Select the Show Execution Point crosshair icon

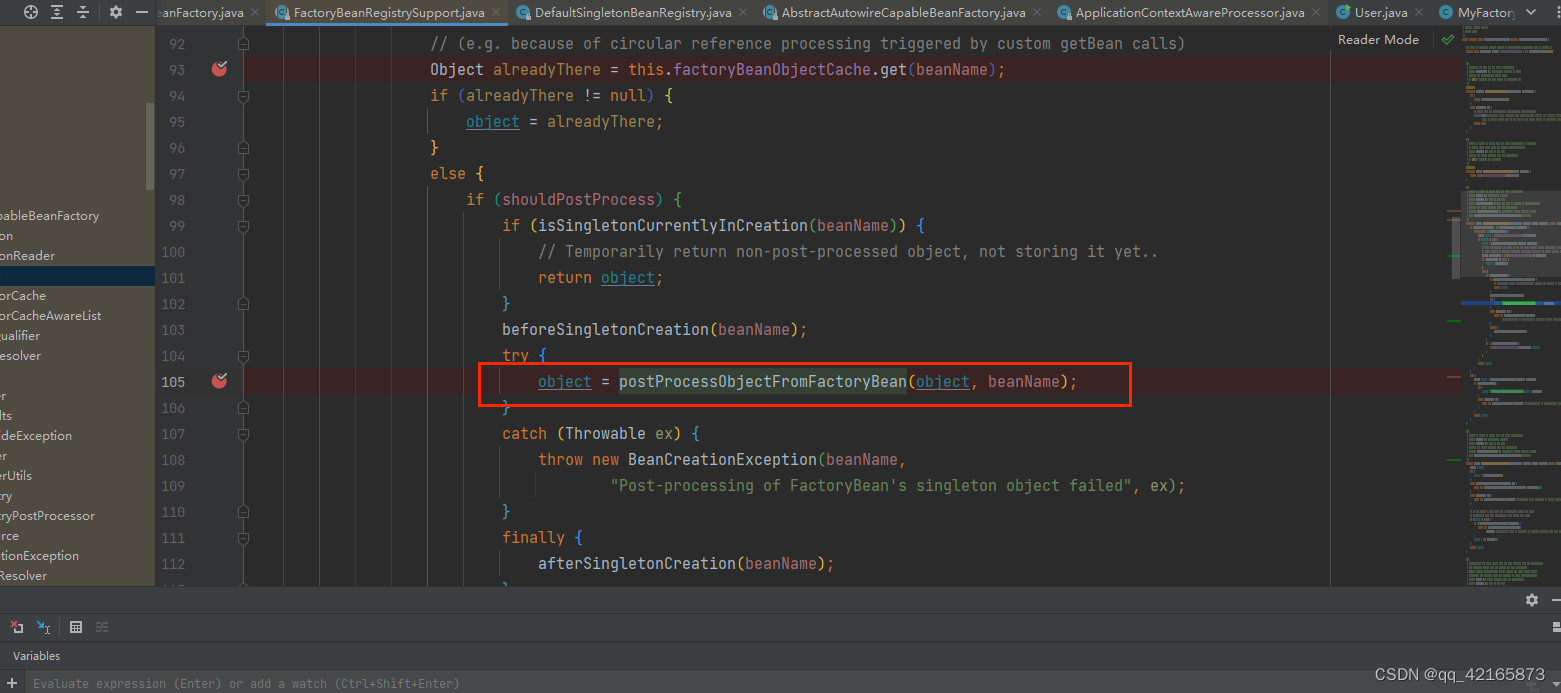(x=30, y=12)
